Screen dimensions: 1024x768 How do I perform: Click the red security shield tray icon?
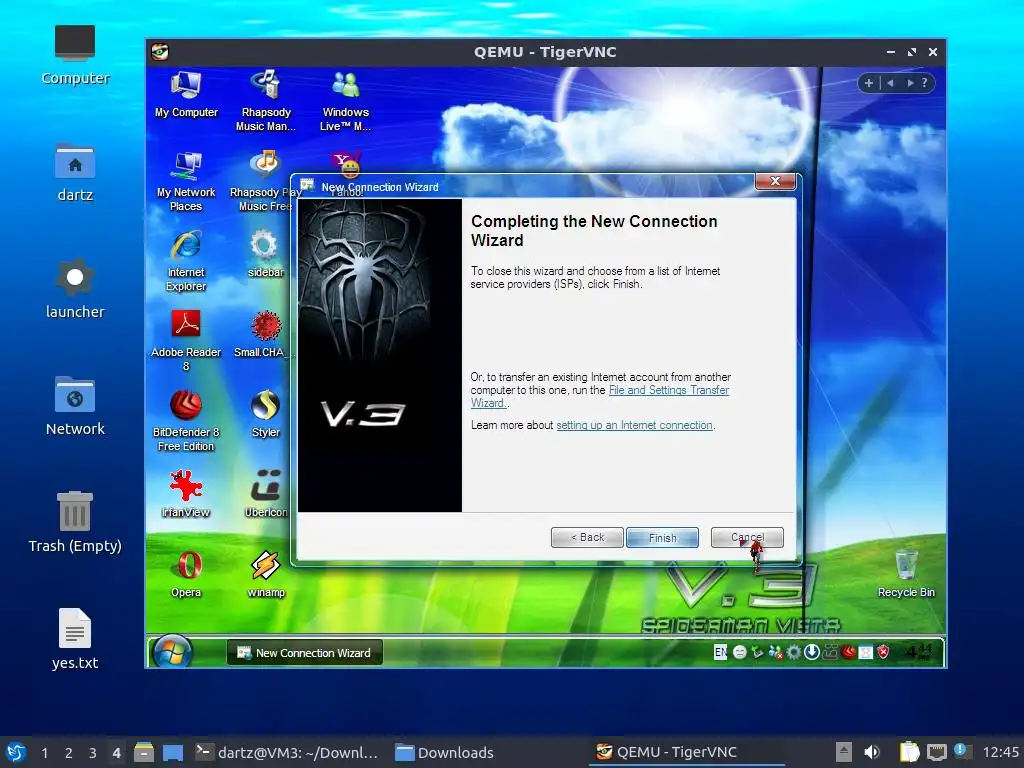(883, 652)
